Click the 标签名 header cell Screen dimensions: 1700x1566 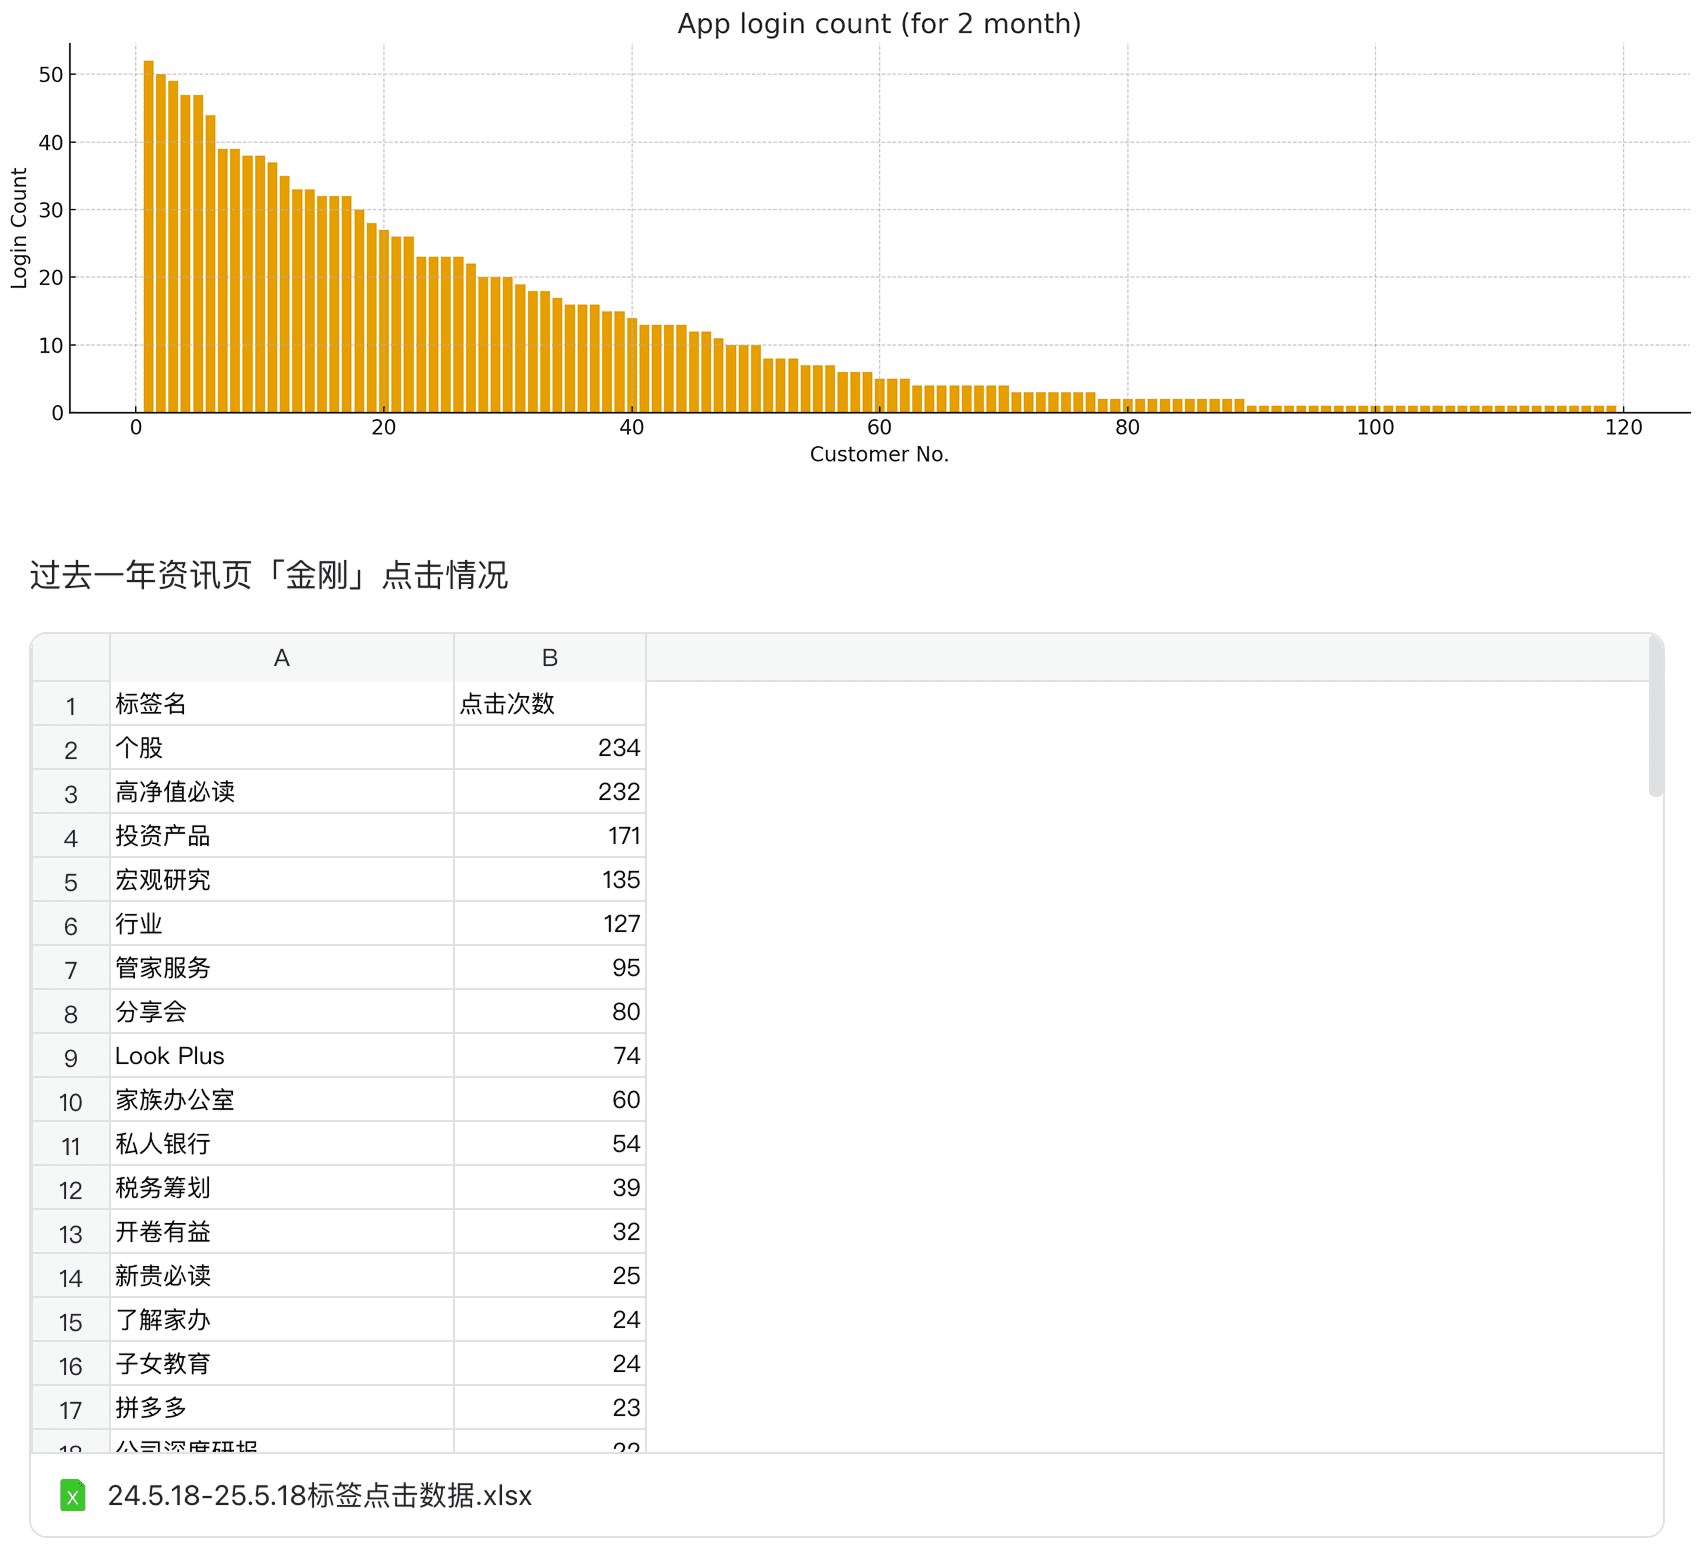[282, 704]
